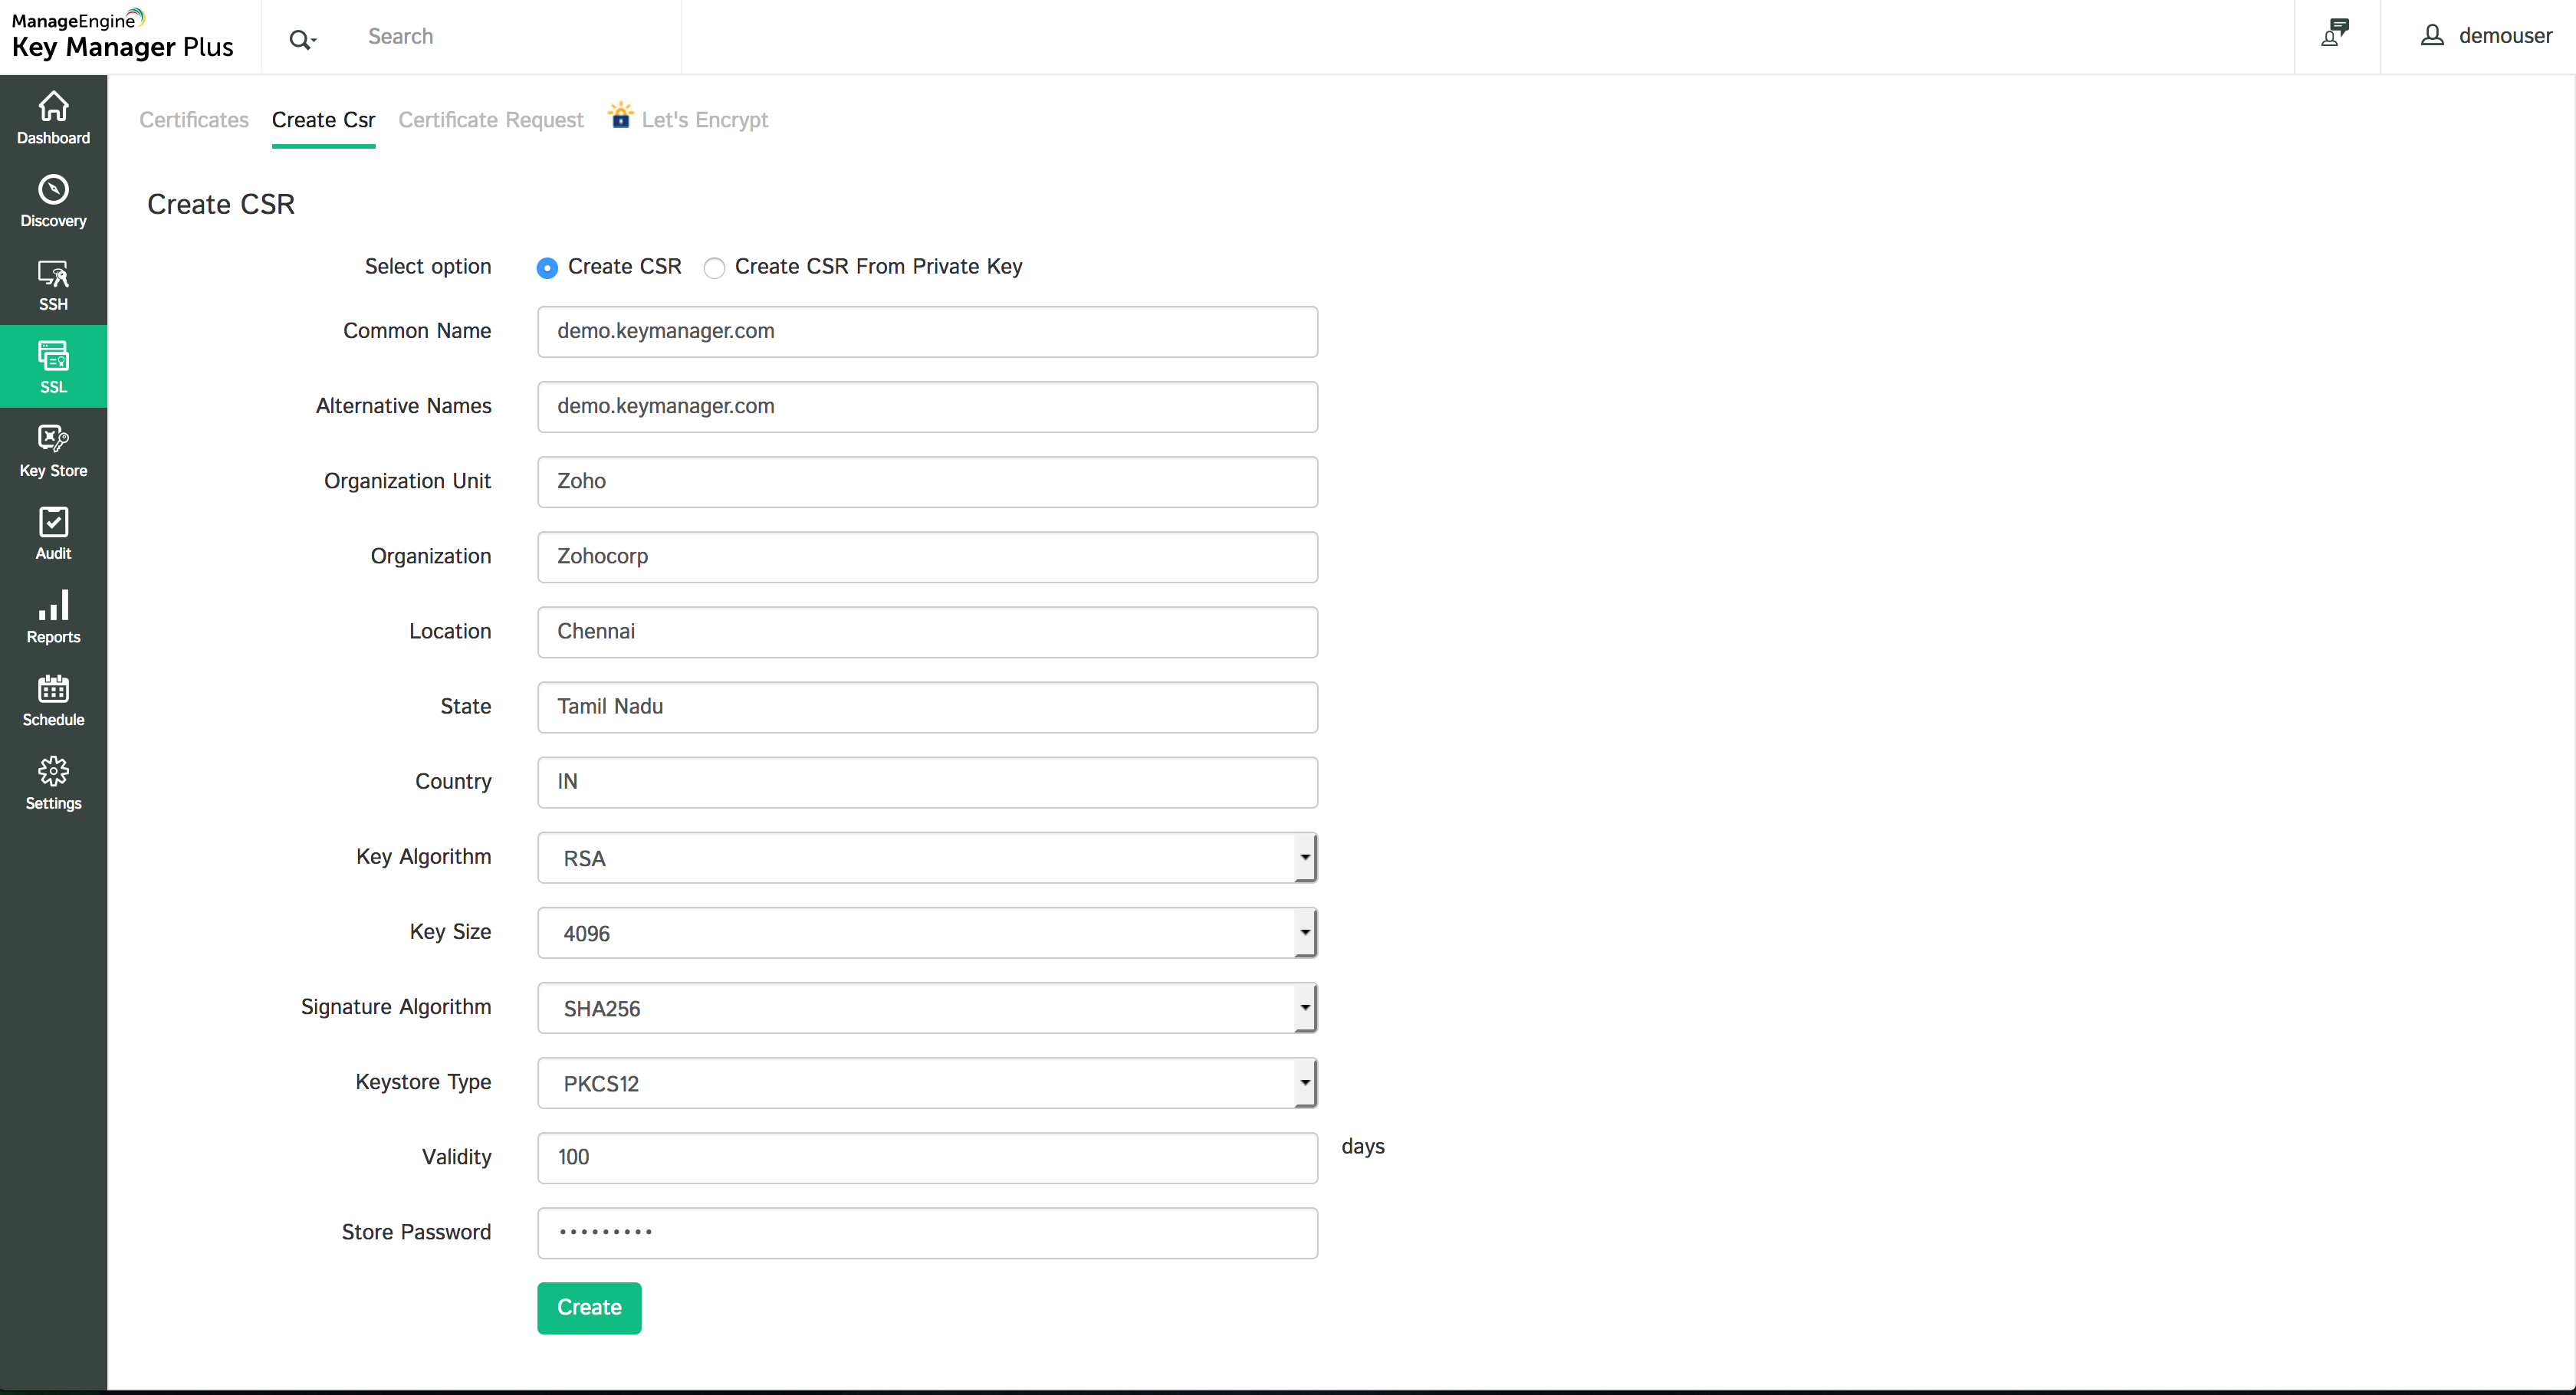Choose Create CSR From Private Key
2576x1395 pixels.
(714, 268)
